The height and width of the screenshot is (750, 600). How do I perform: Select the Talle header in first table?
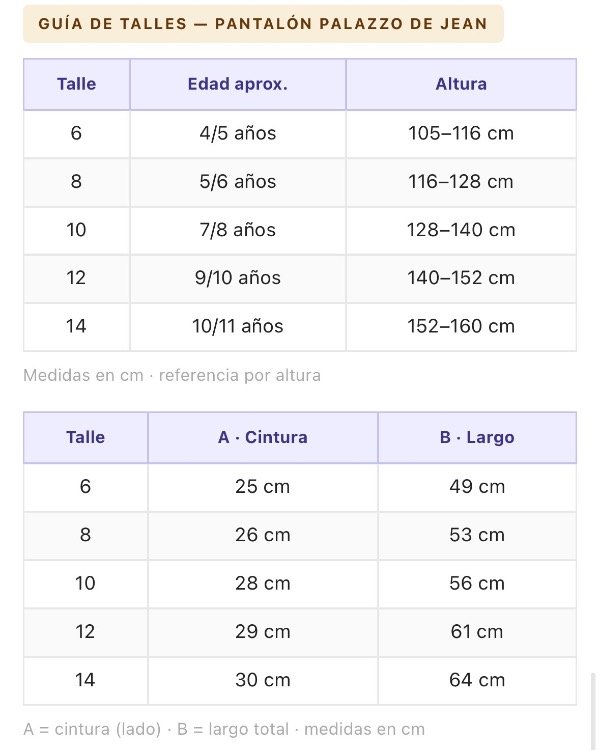pyautogui.click(x=77, y=84)
